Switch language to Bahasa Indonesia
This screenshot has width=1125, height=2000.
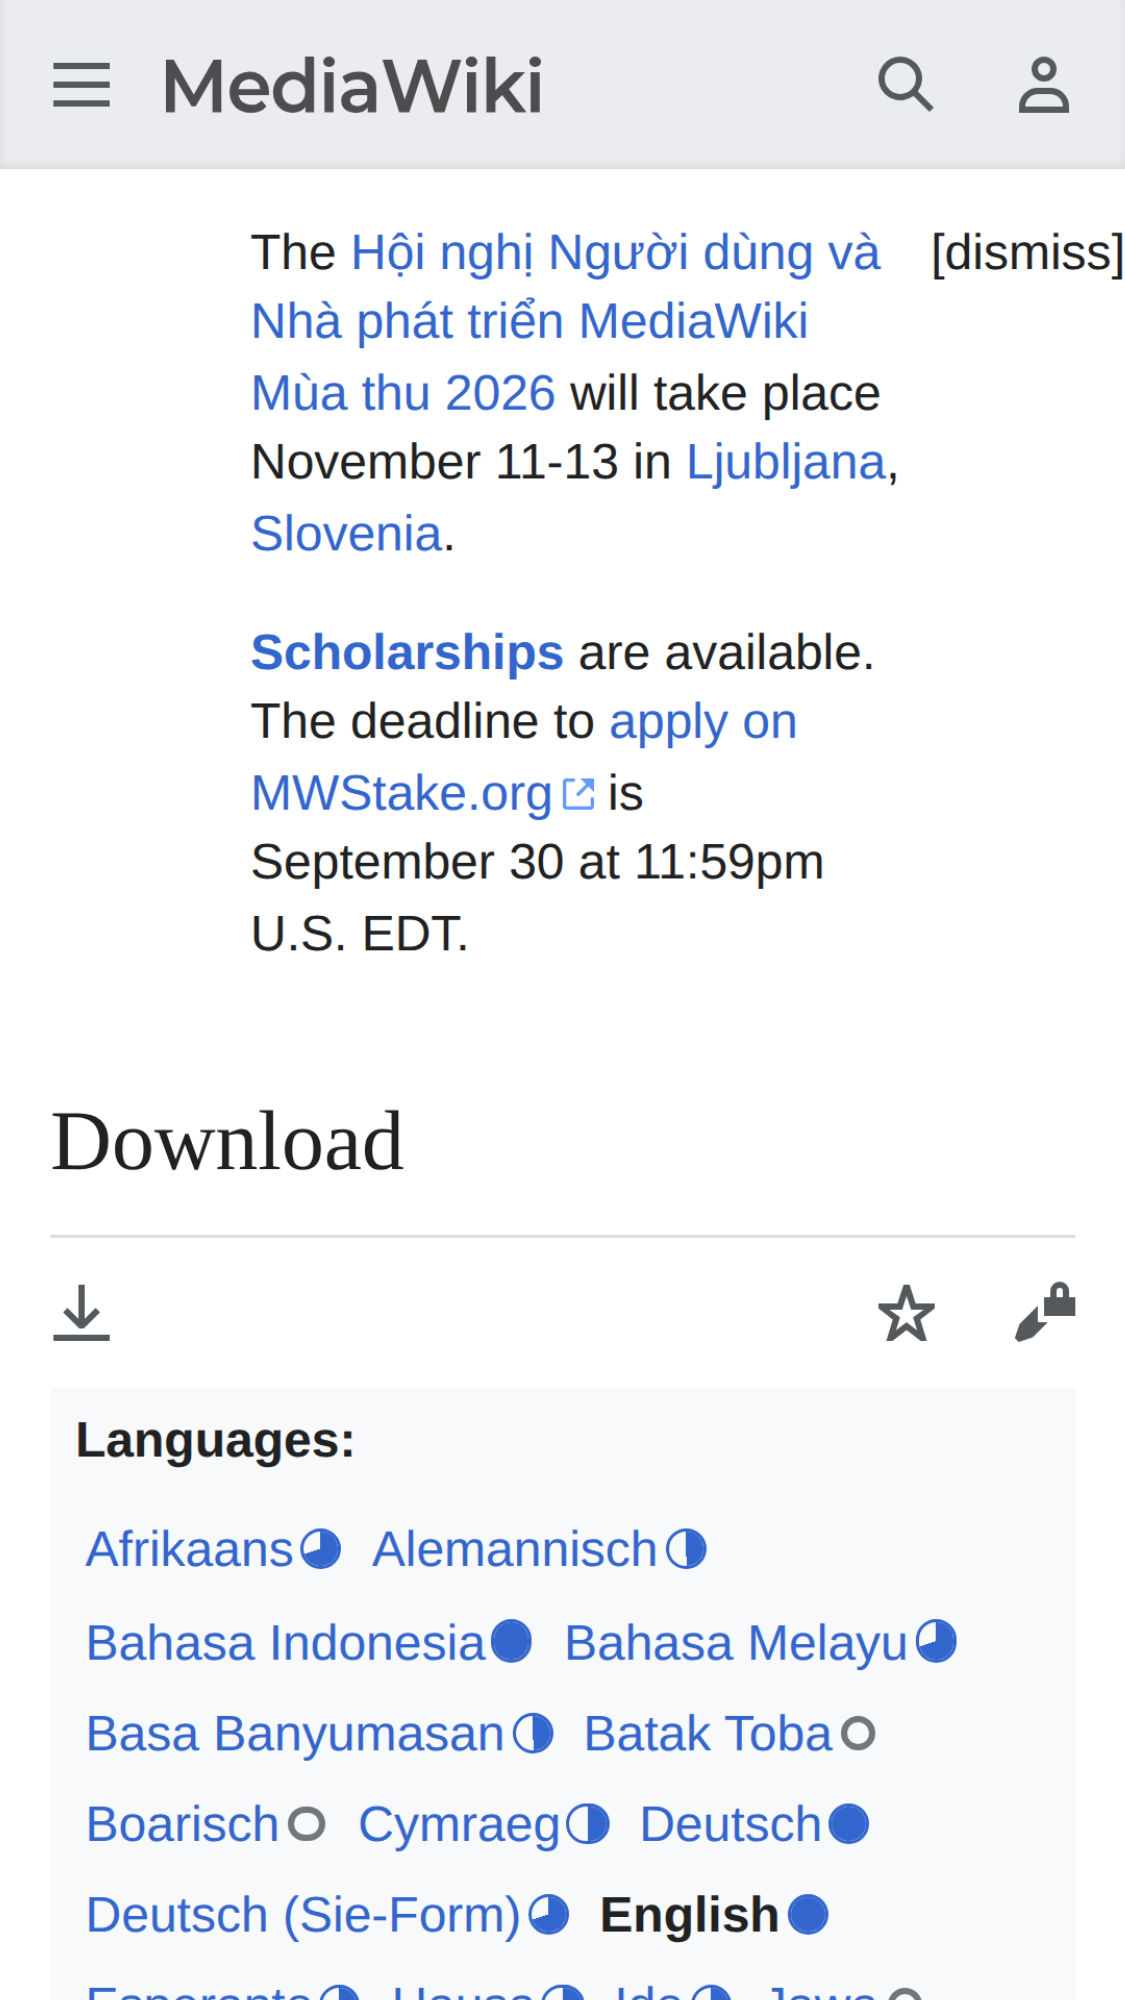coord(286,1642)
